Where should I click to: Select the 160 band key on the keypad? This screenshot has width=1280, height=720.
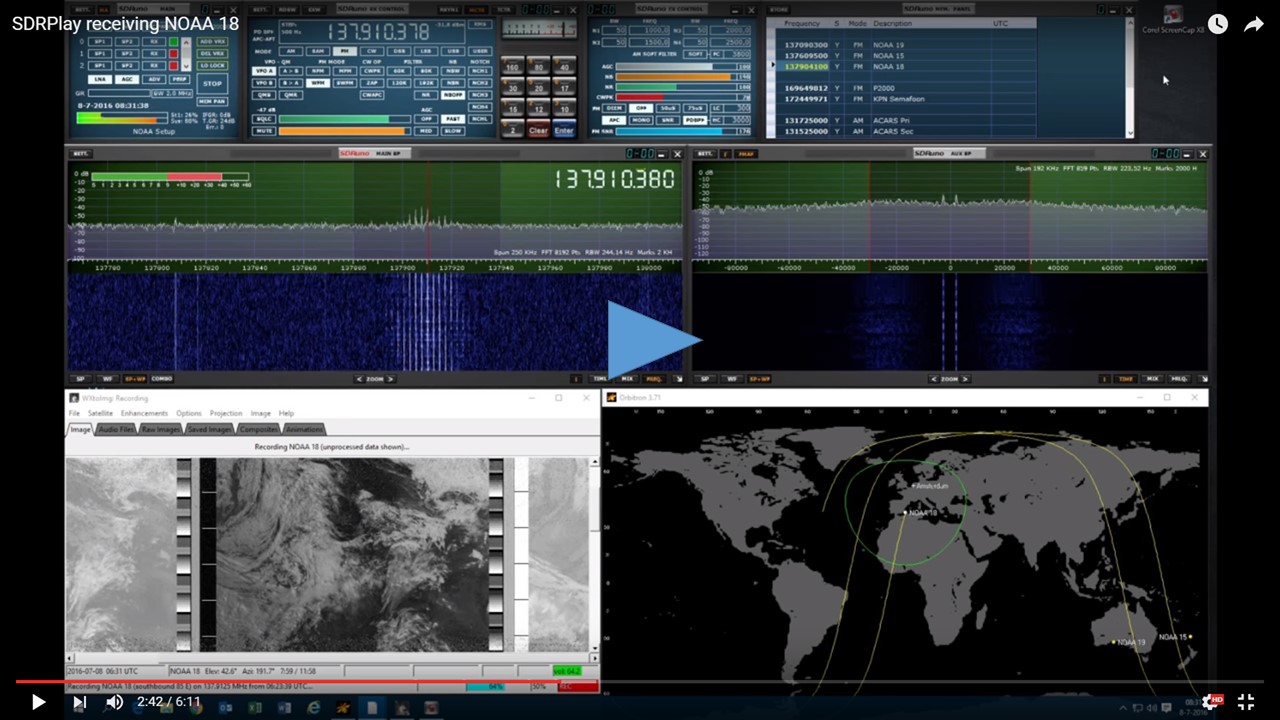pyautogui.click(x=512, y=67)
